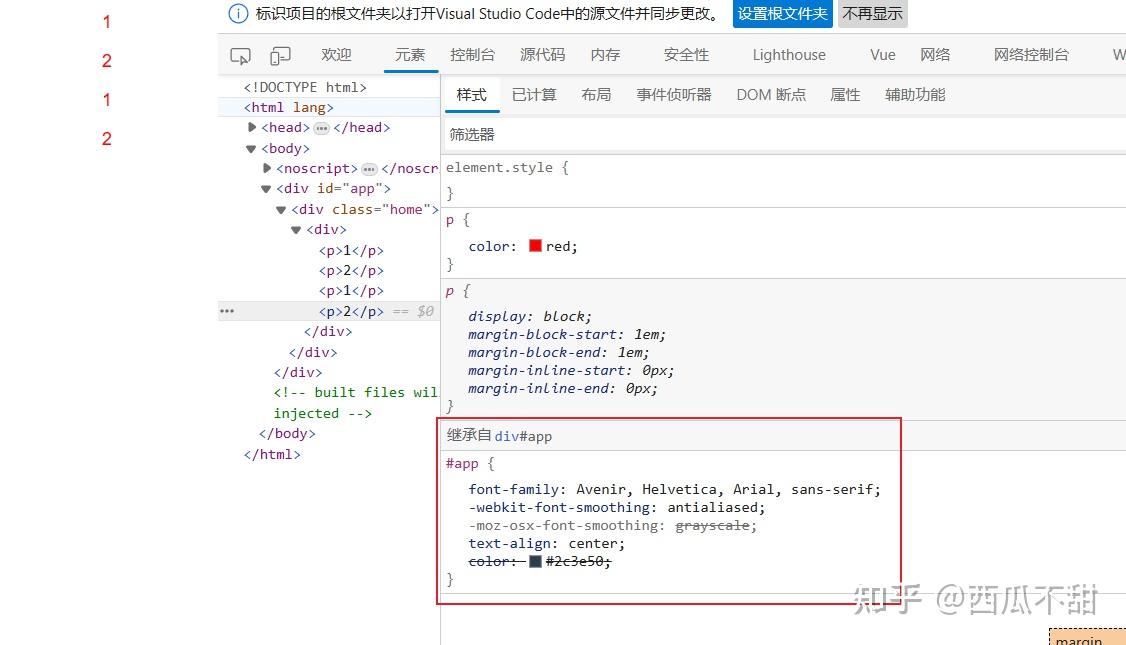Re-enable the struck-through grayscale font-smoothing style
The image size is (1126, 645).
click(456, 525)
